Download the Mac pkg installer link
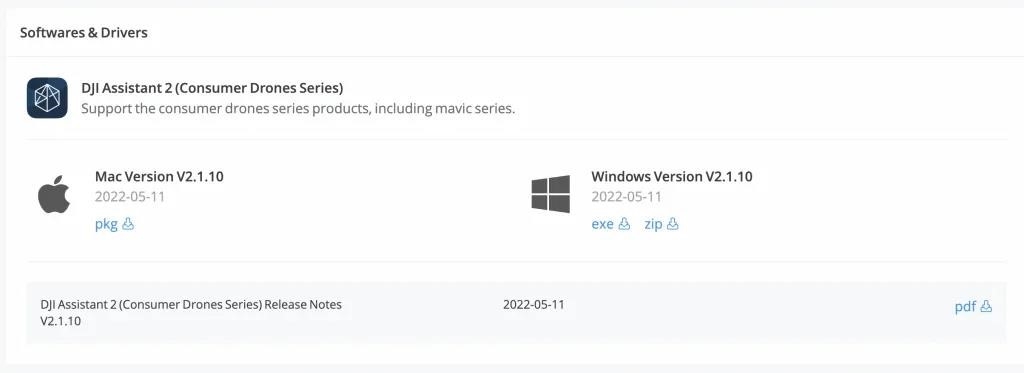This screenshot has width=1024, height=373. click(x=106, y=225)
